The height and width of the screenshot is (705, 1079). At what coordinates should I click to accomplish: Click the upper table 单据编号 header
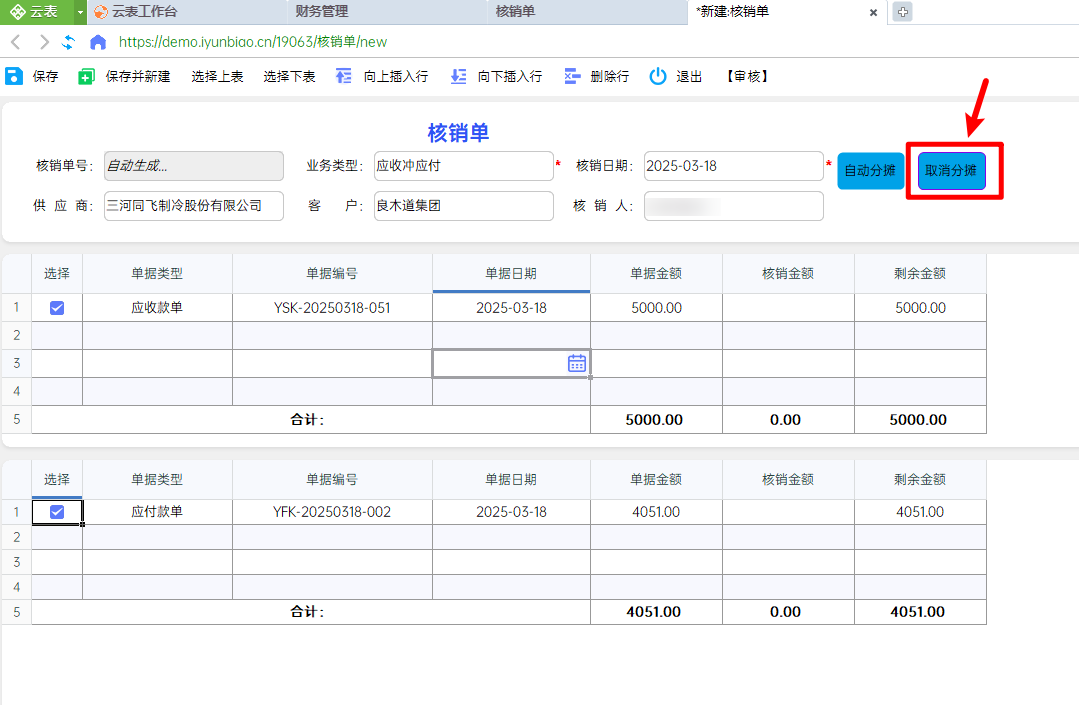(x=332, y=273)
